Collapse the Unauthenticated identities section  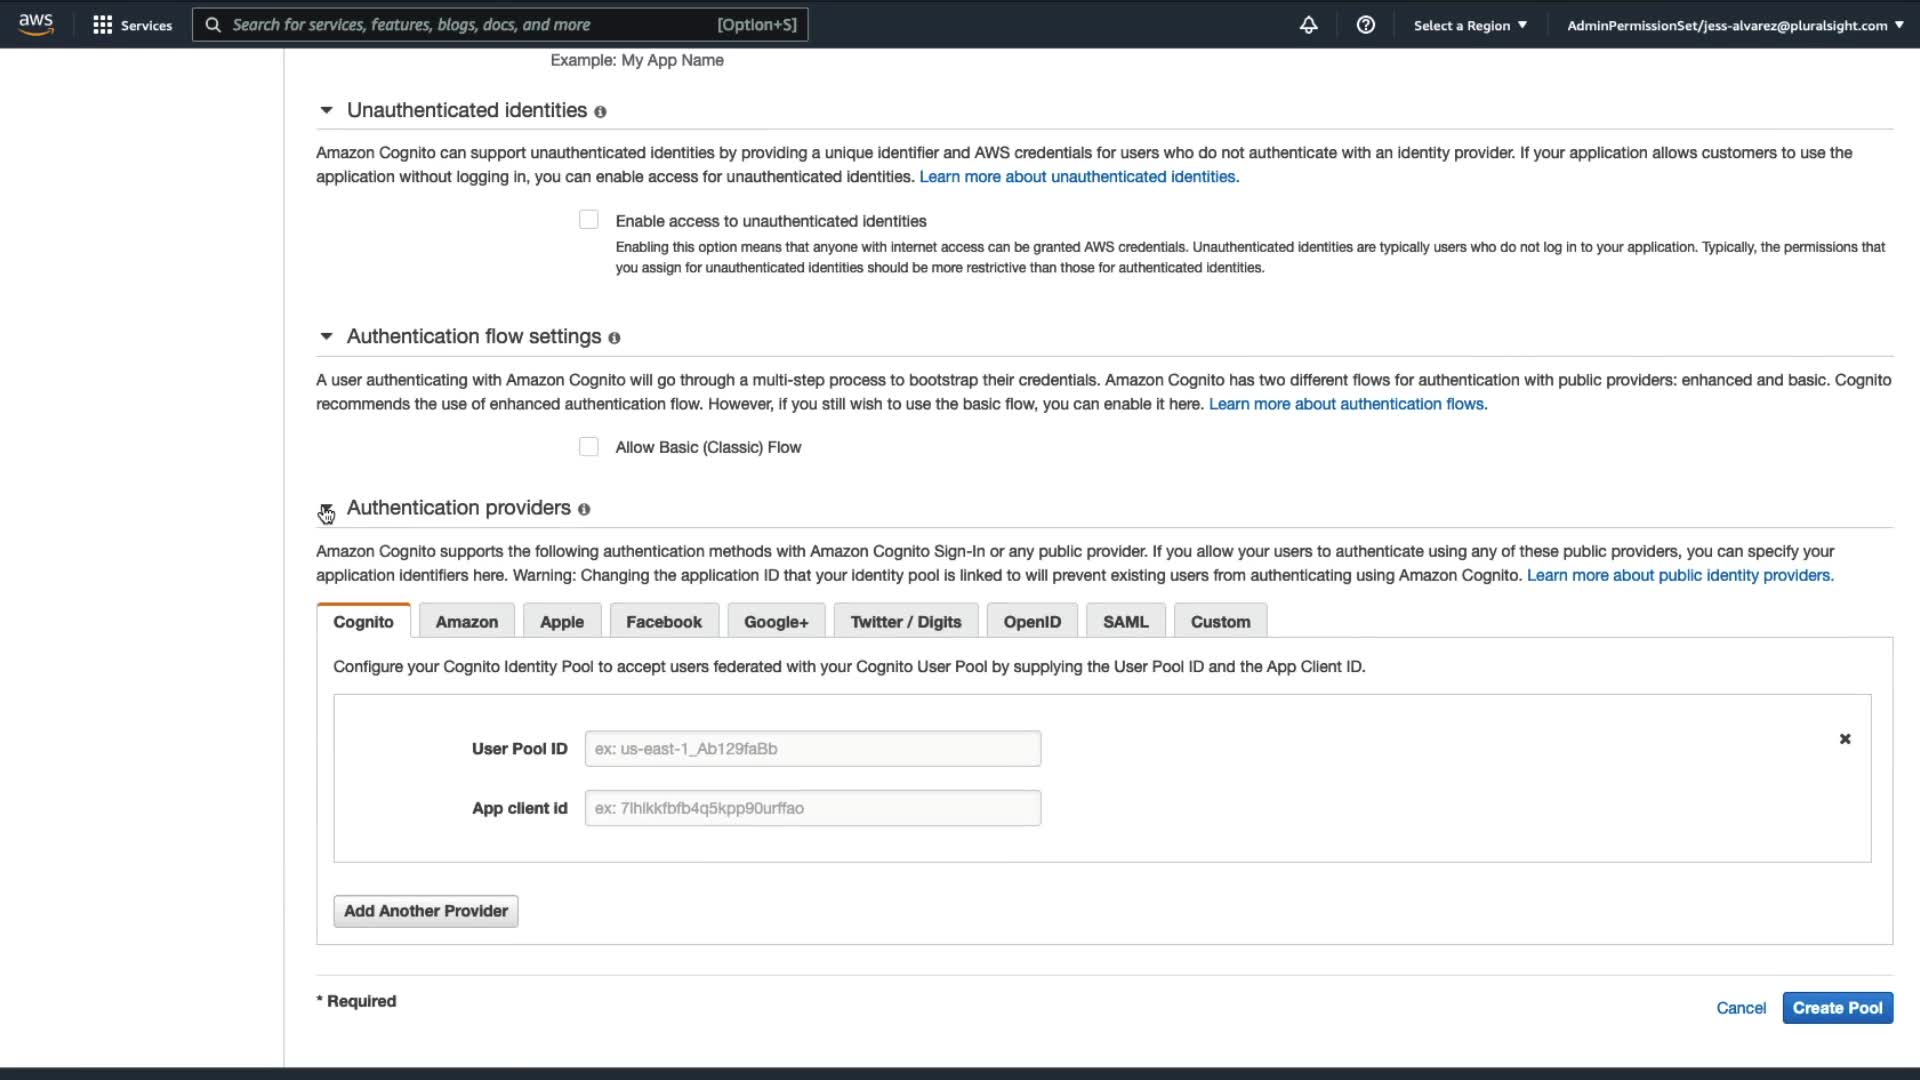(326, 111)
